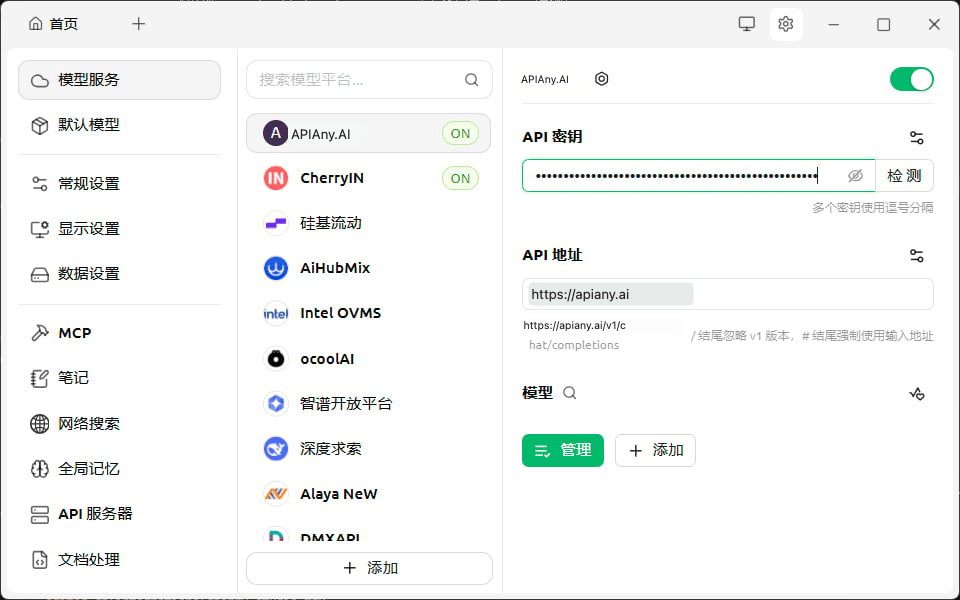Screen dimensions: 960x600
Task: Click the CherryIN red logo icon
Action: 276,178
